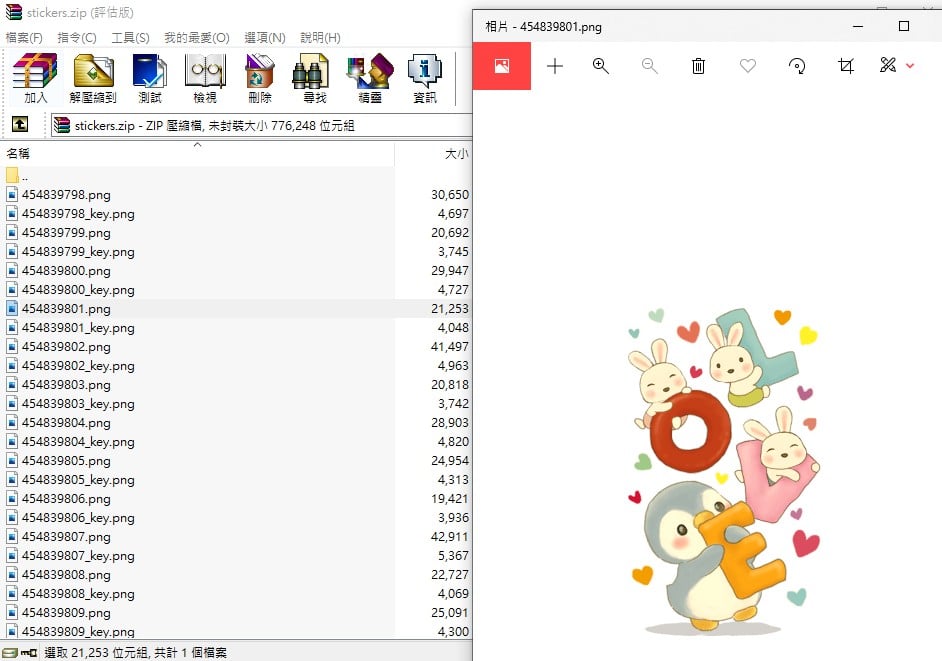The width and height of the screenshot is (942, 661).
Task: Zoom in on the photo with magnifier plus
Action: pos(600,65)
